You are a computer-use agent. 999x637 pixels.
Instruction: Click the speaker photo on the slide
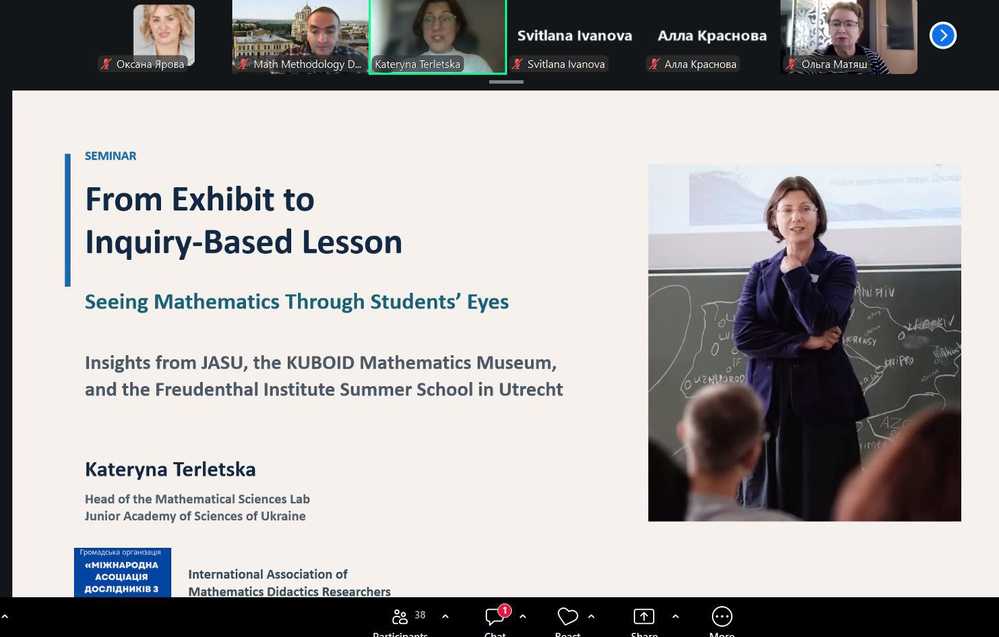click(804, 343)
